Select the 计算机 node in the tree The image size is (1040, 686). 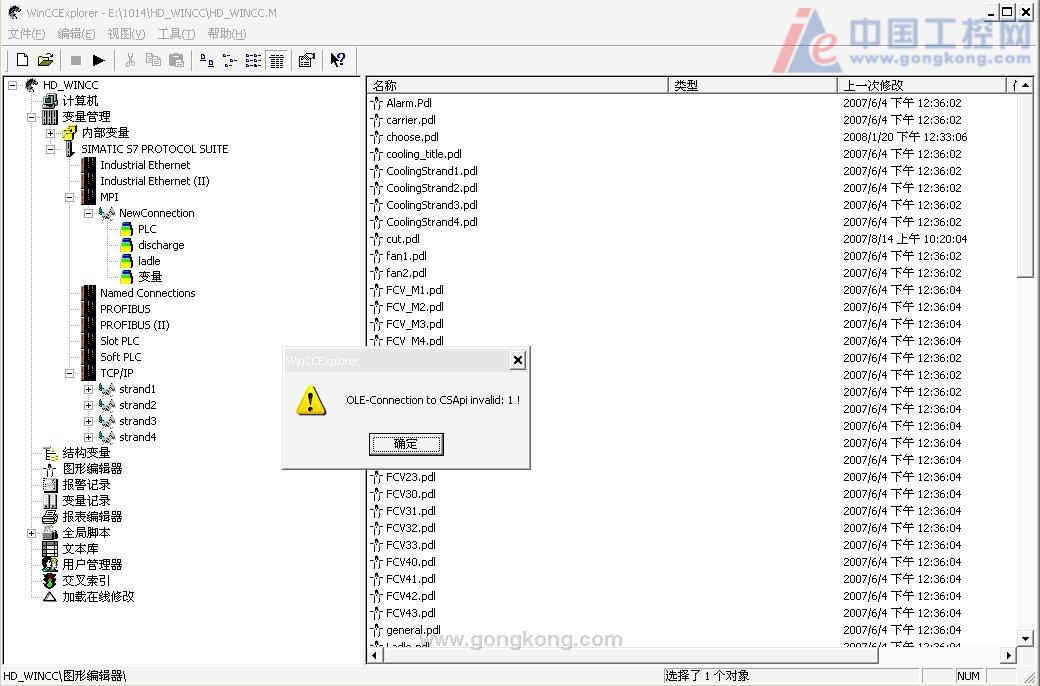pyautogui.click(x=80, y=101)
